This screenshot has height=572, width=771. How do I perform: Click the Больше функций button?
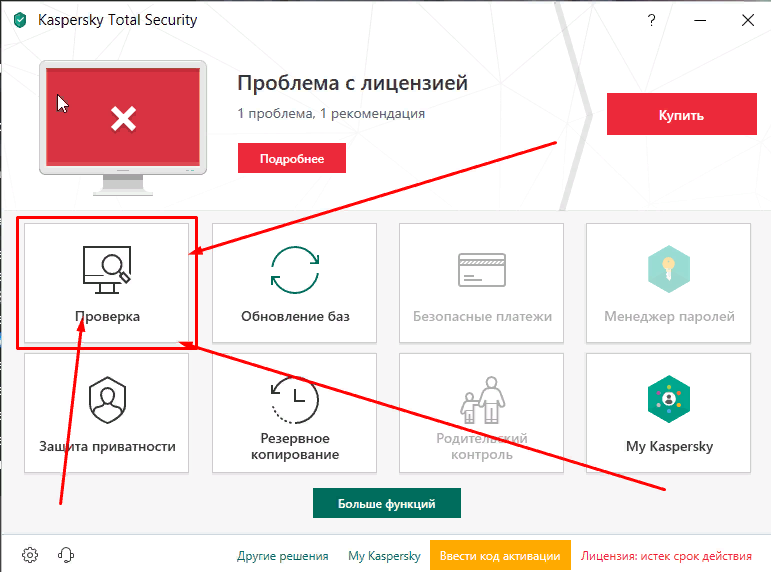[x=386, y=503]
